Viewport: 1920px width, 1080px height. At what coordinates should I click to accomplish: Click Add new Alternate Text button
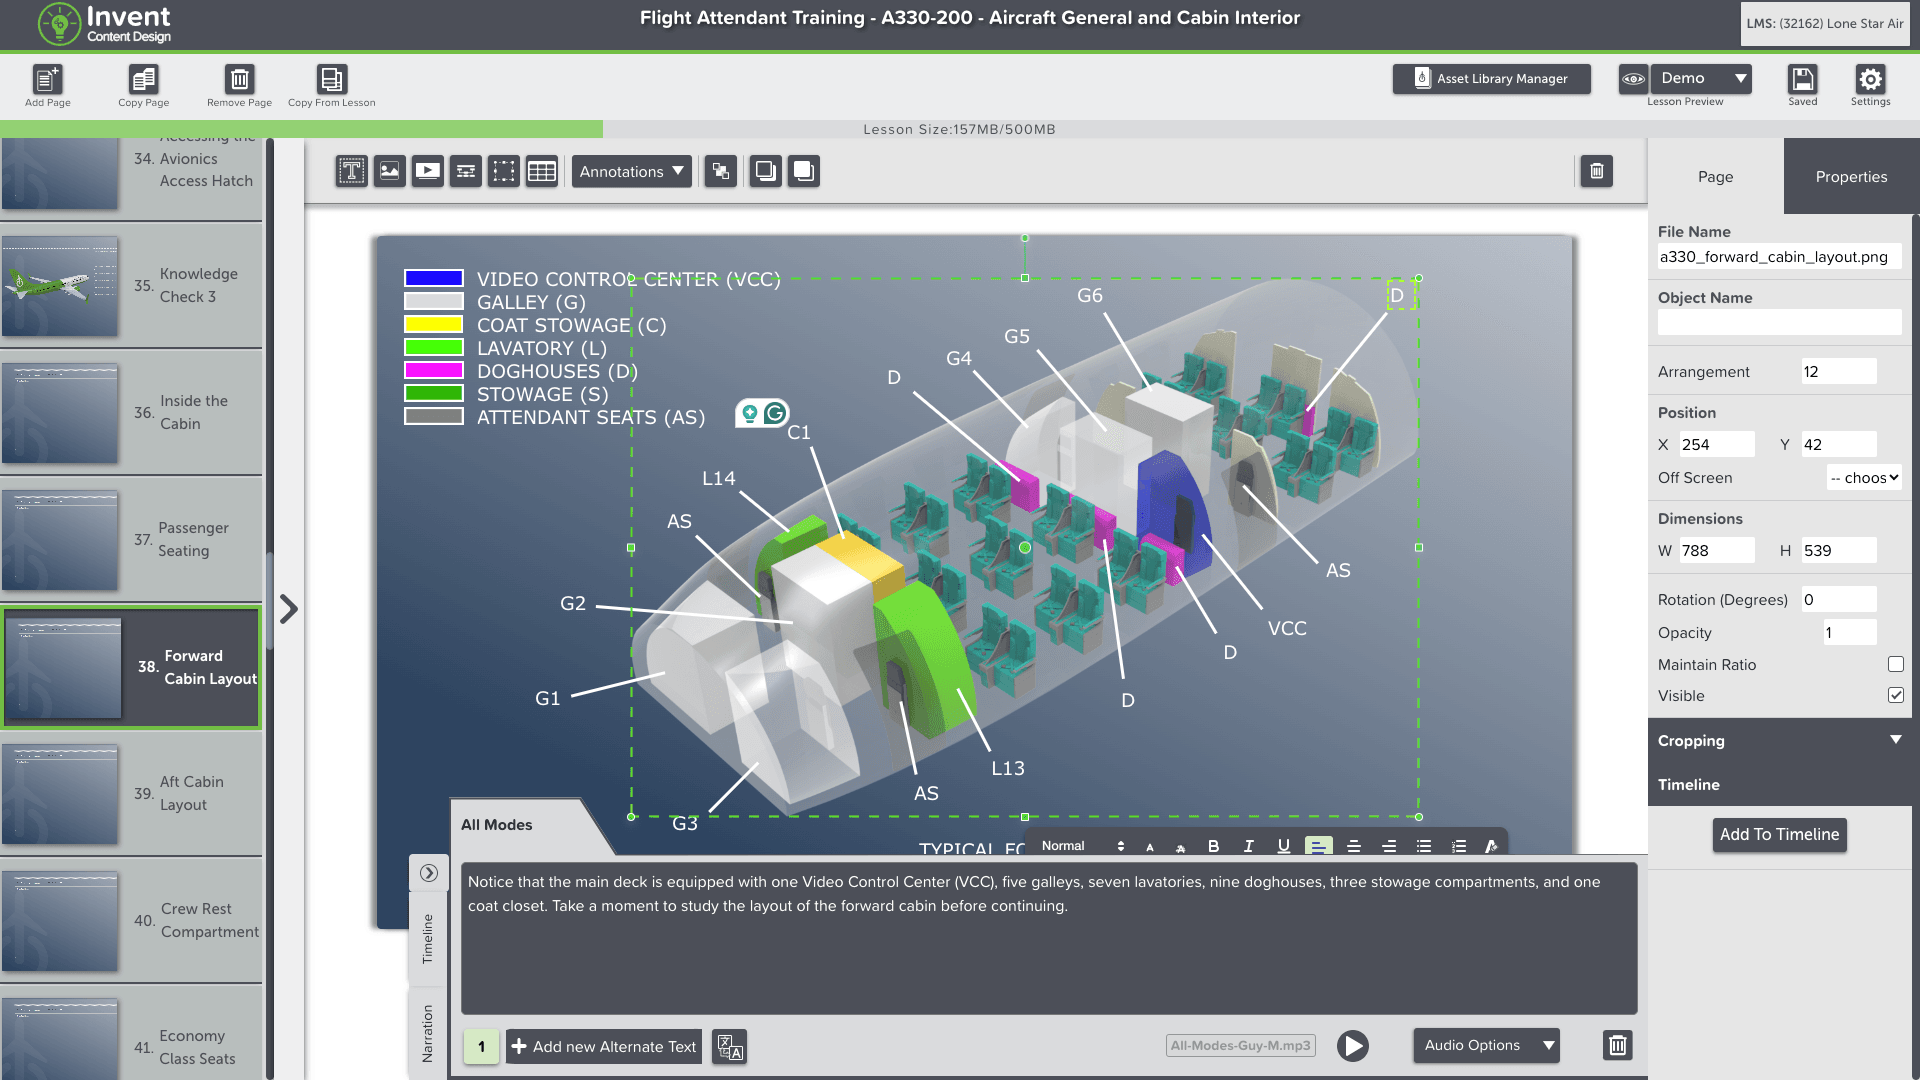604,1047
